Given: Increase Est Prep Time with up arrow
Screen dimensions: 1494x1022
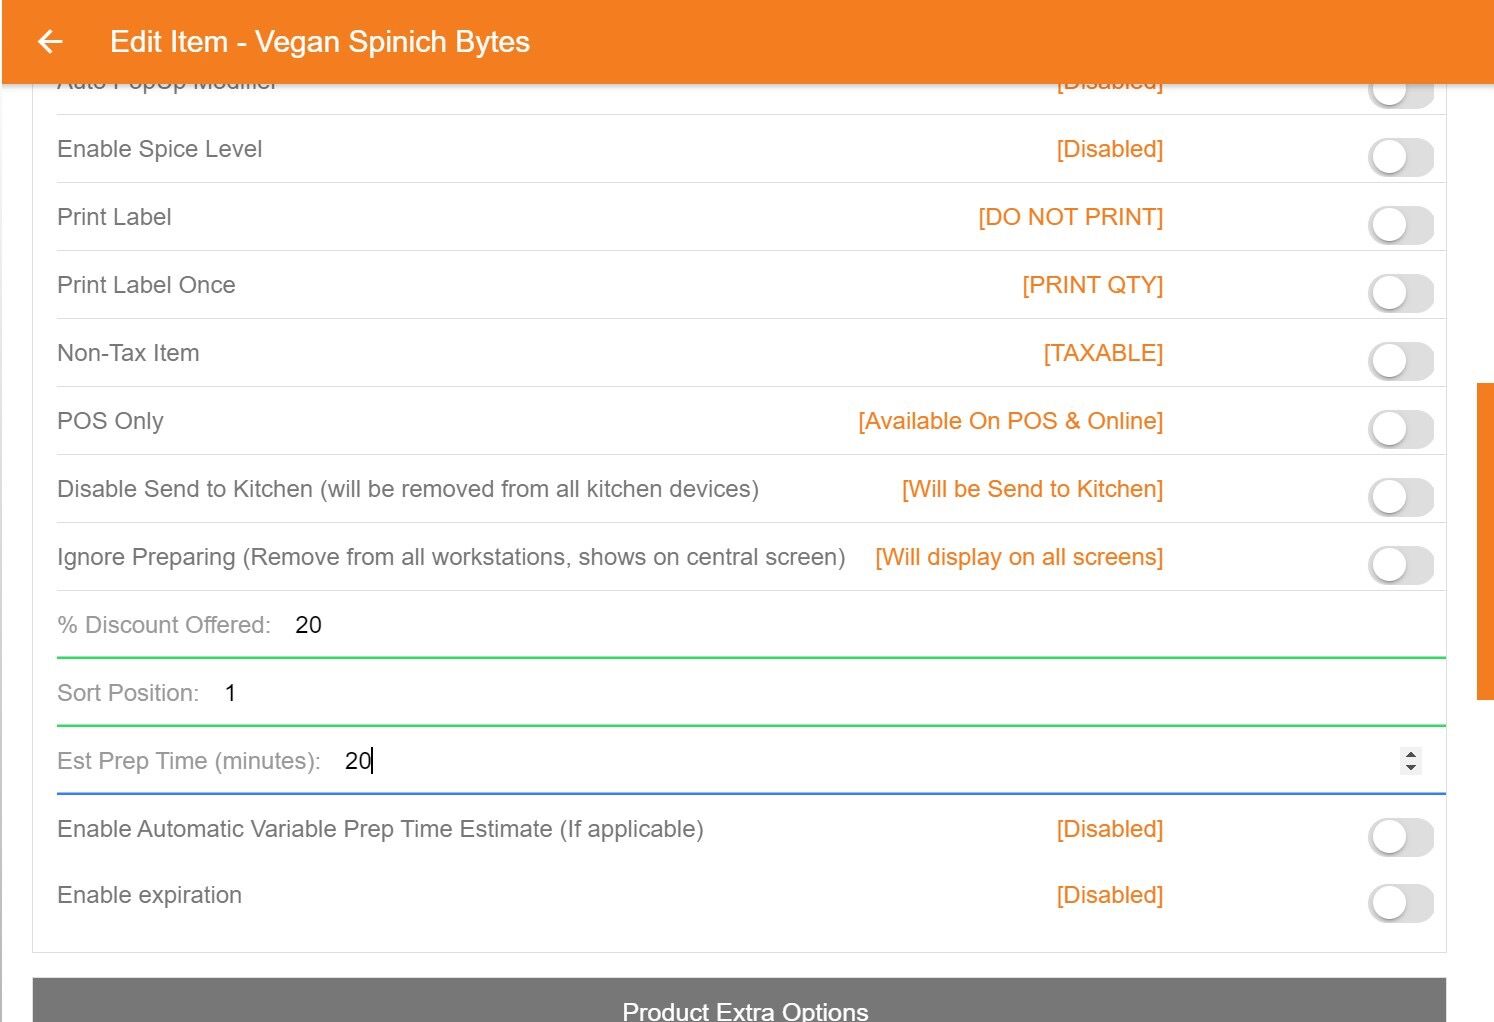Looking at the screenshot, I should tap(1411, 755).
